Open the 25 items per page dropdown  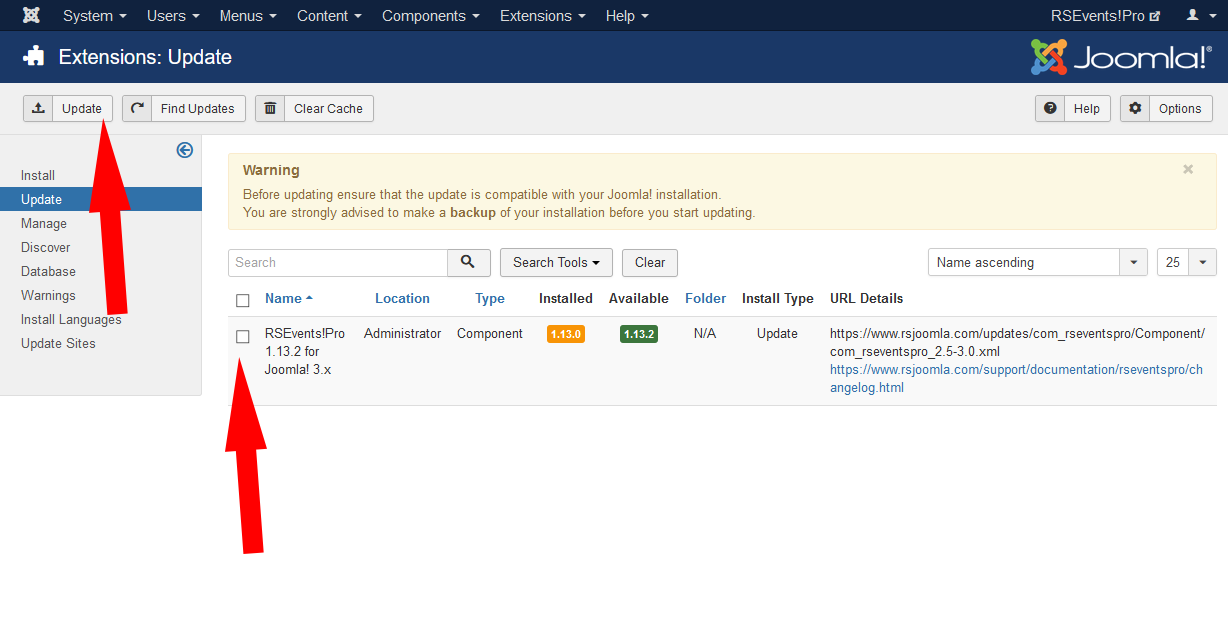click(1187, 262)
